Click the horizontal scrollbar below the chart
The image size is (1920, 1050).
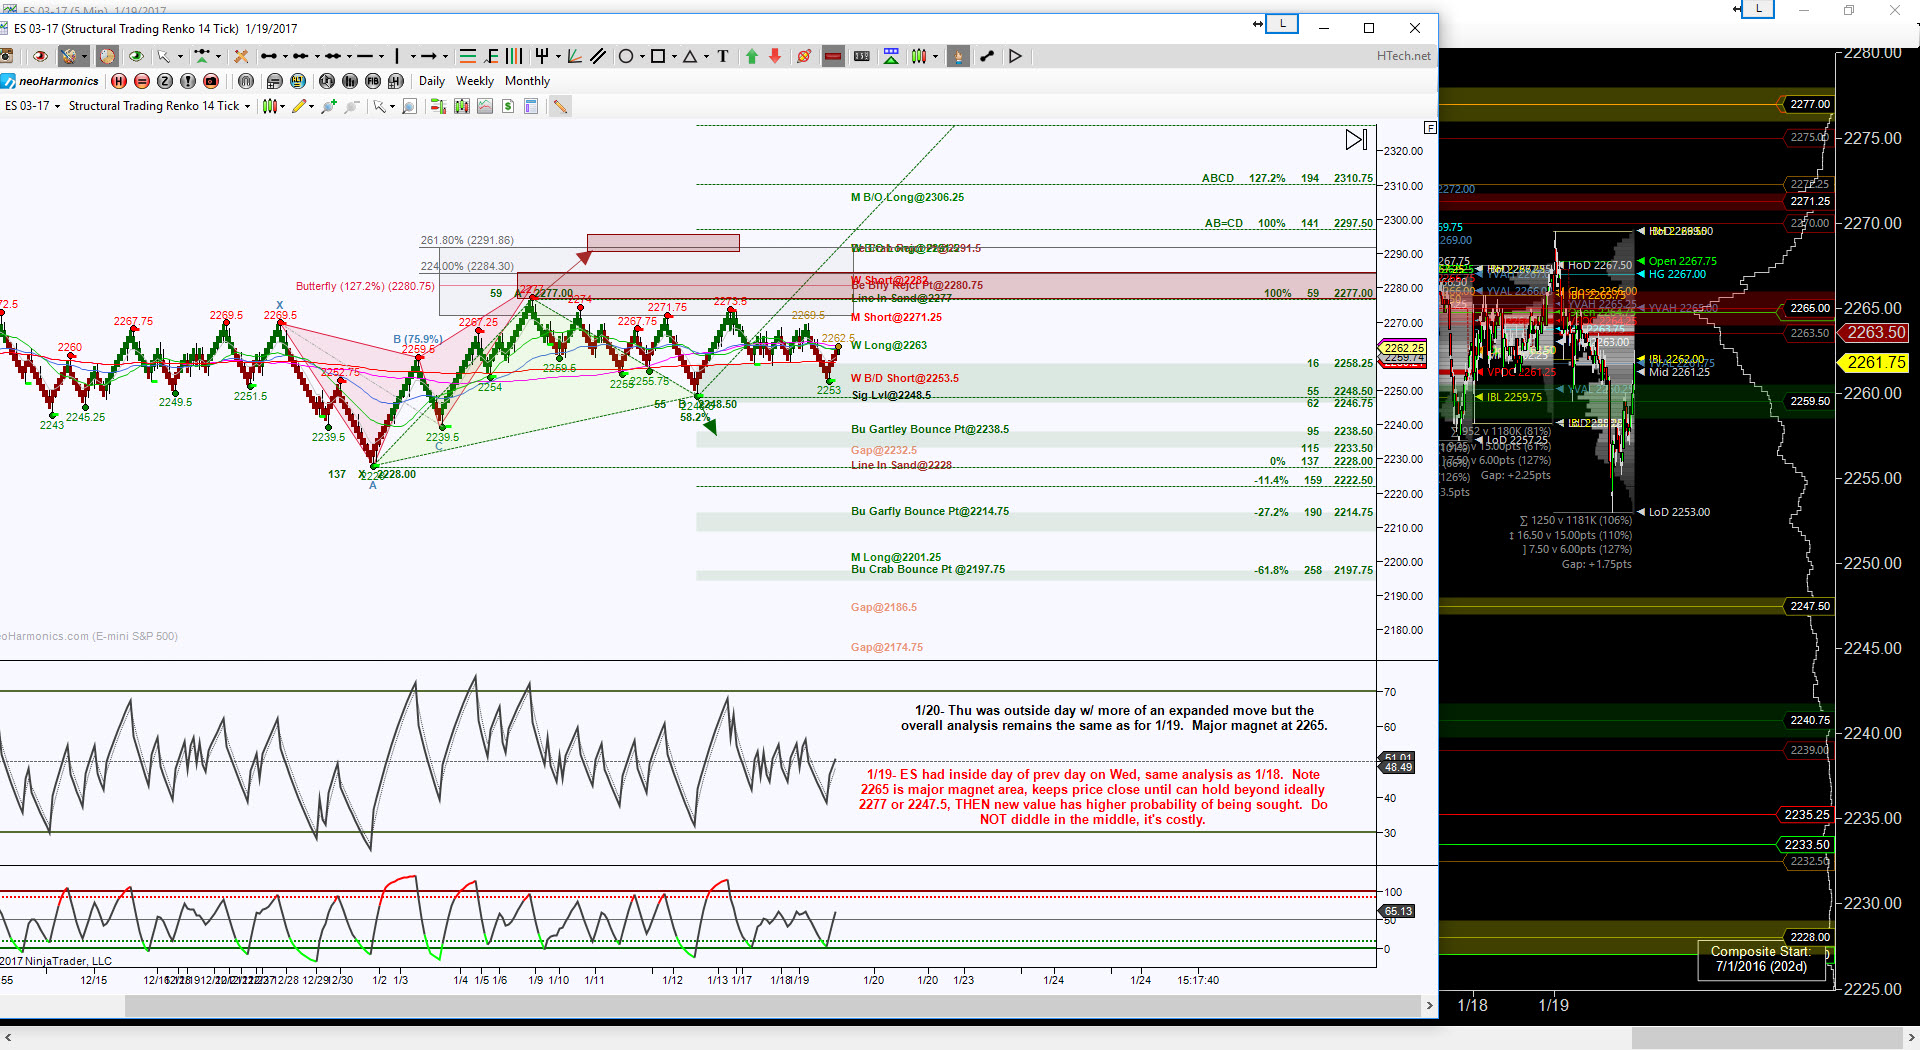pyautogui.click(x=700, y=1005)
